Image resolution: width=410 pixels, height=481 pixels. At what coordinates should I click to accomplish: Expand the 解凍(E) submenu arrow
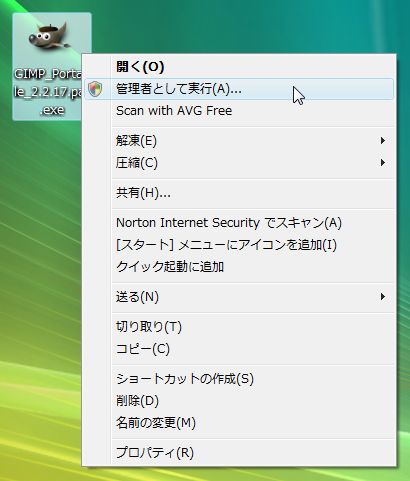[x=383, y=141]
